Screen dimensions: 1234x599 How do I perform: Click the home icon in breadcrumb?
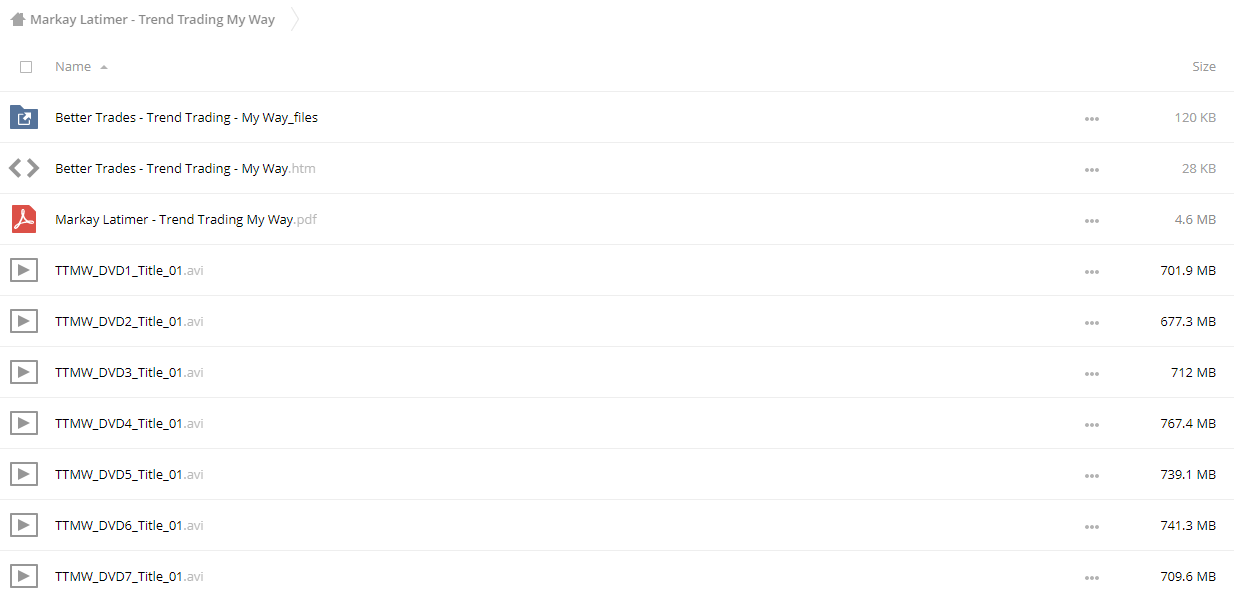(x=17, y=20)
